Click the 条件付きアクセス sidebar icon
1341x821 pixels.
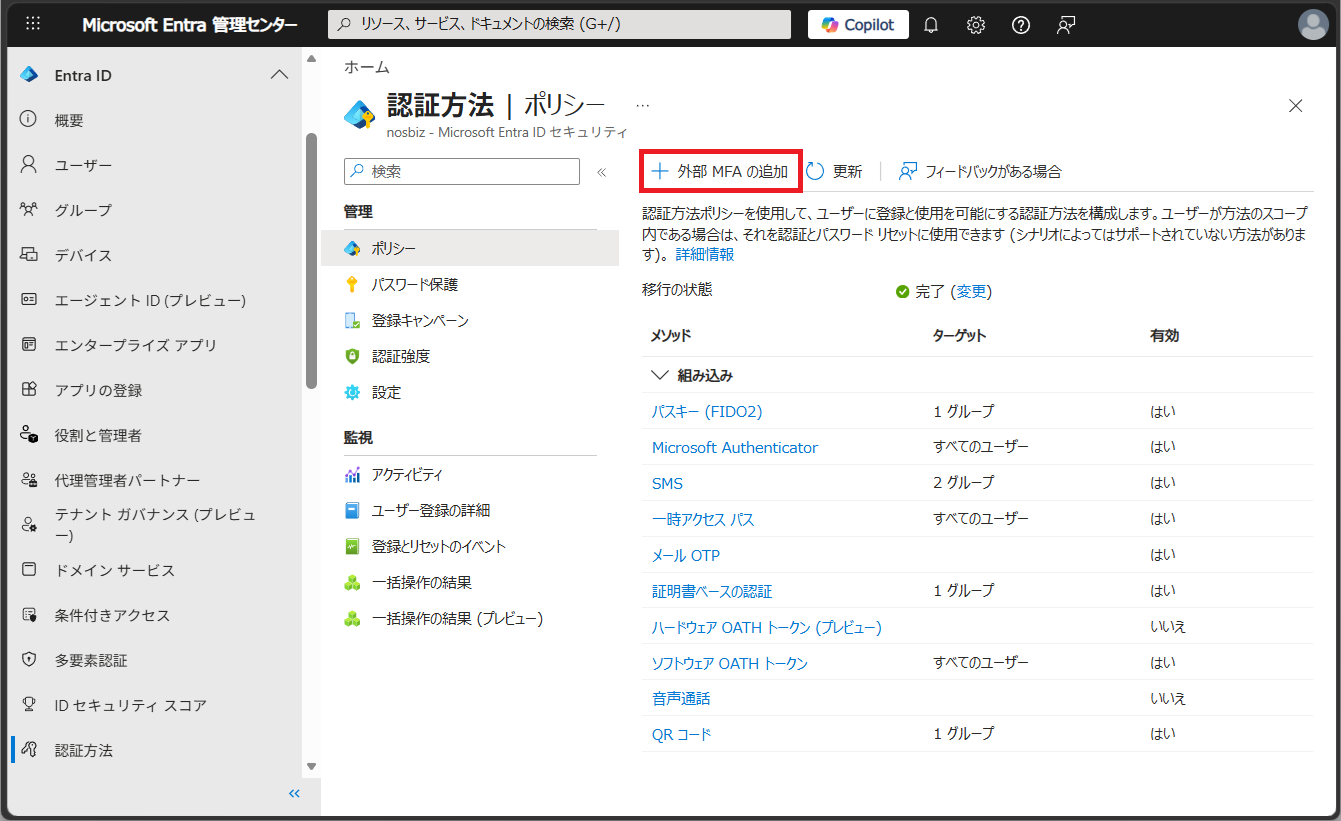(x=29, y=615)
